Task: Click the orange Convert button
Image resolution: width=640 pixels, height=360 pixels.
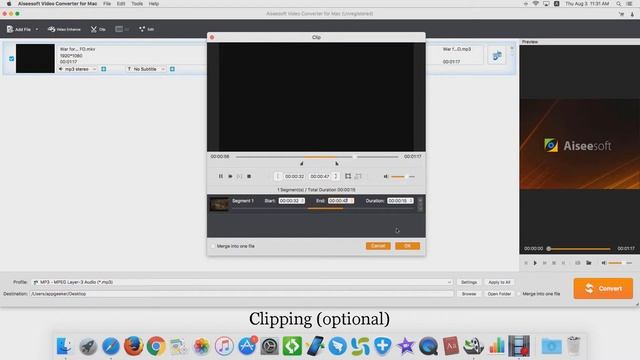Action: coord(603,289)
